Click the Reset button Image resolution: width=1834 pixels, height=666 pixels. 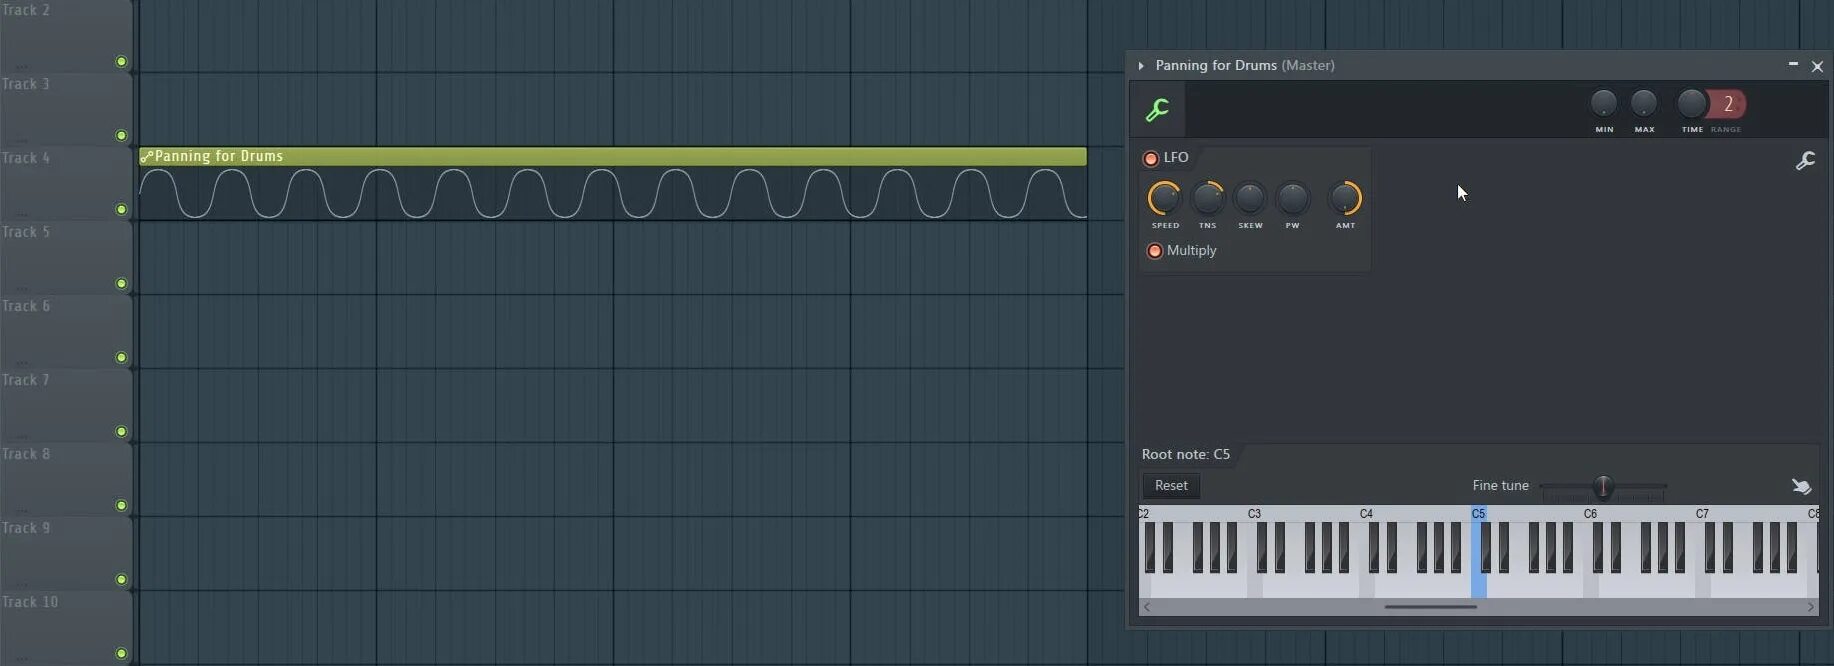[1171, 486]
